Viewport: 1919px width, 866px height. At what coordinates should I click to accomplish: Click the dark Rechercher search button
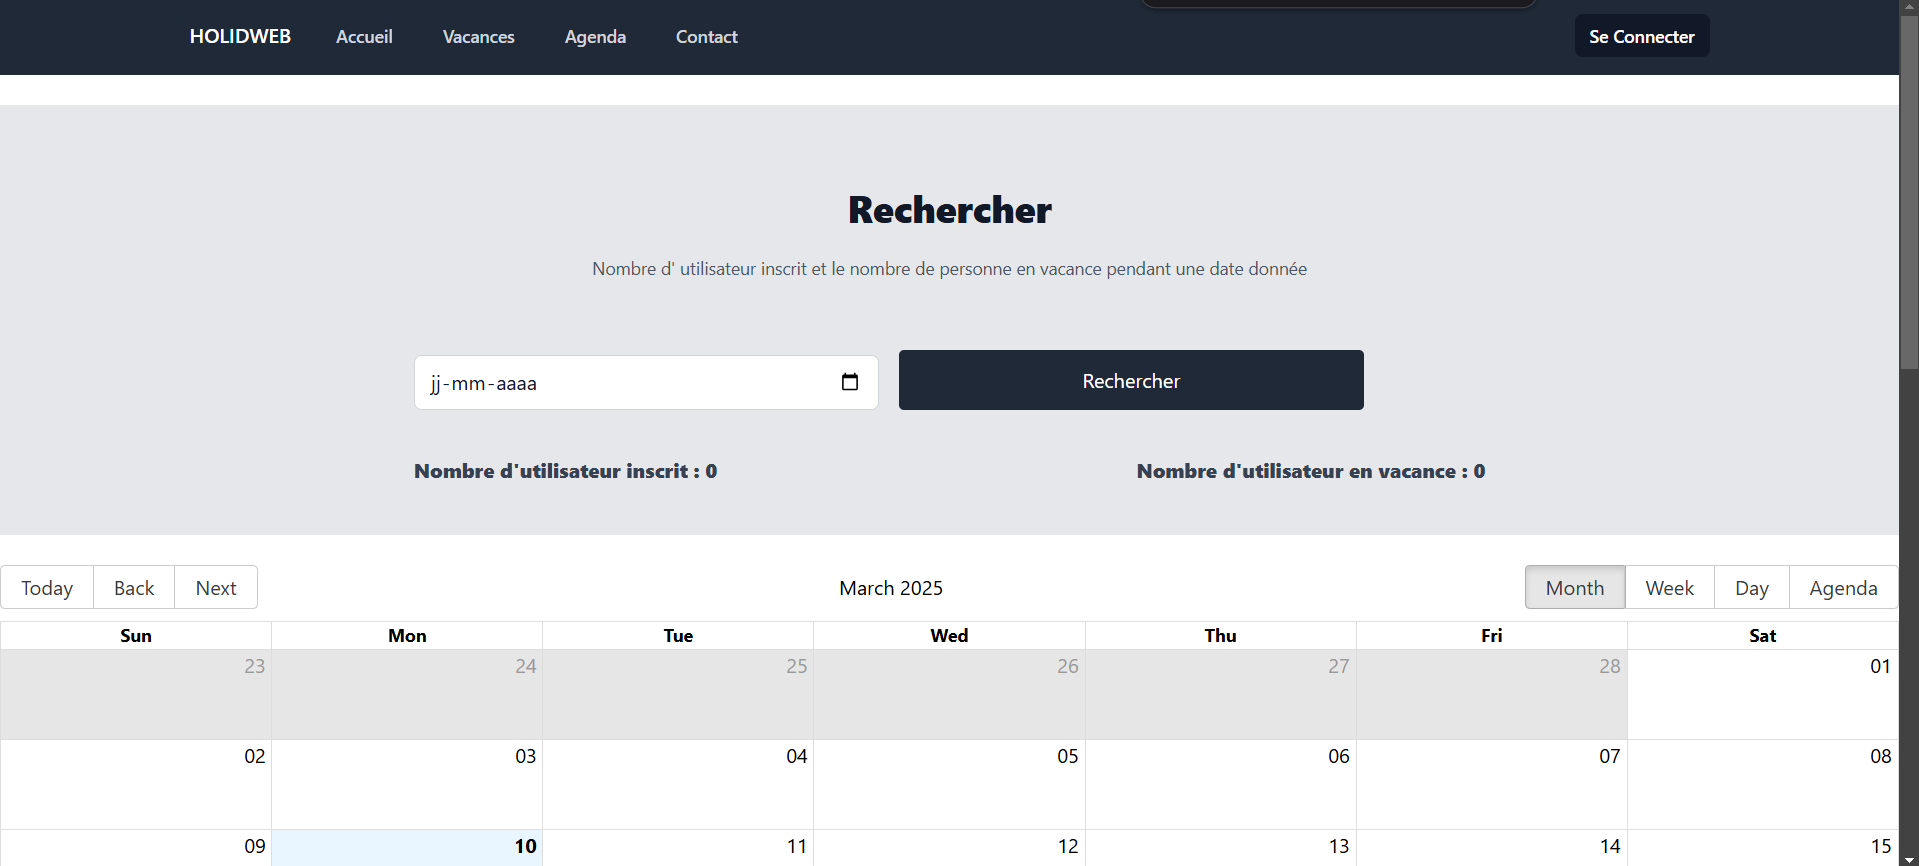point(1131,380)
